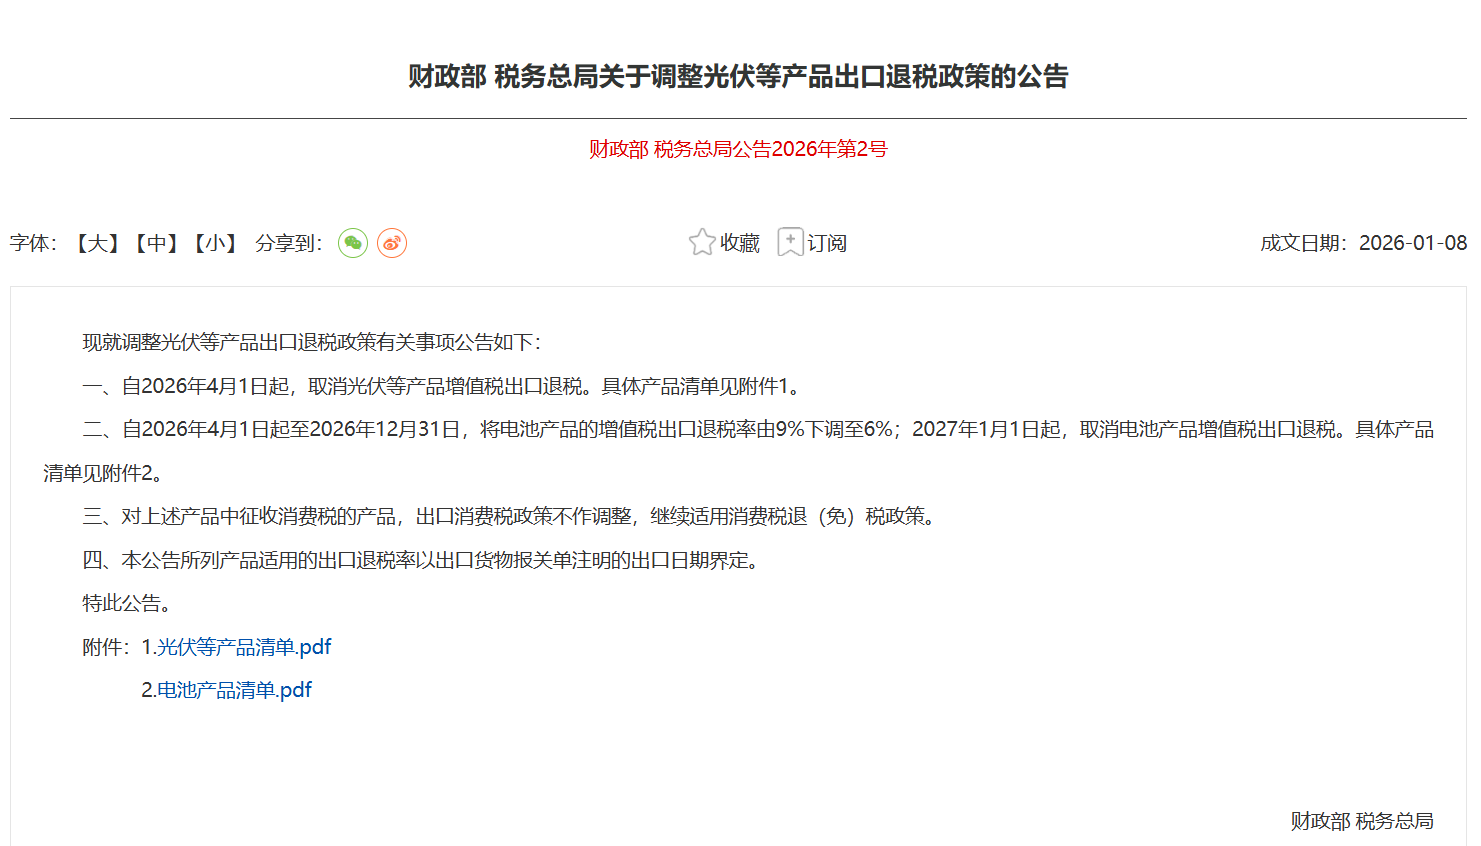Screen dimensions: 1481x846
Task: Click the red 公告2026年第2号 subtitle
Action: [x=738, y=149]
